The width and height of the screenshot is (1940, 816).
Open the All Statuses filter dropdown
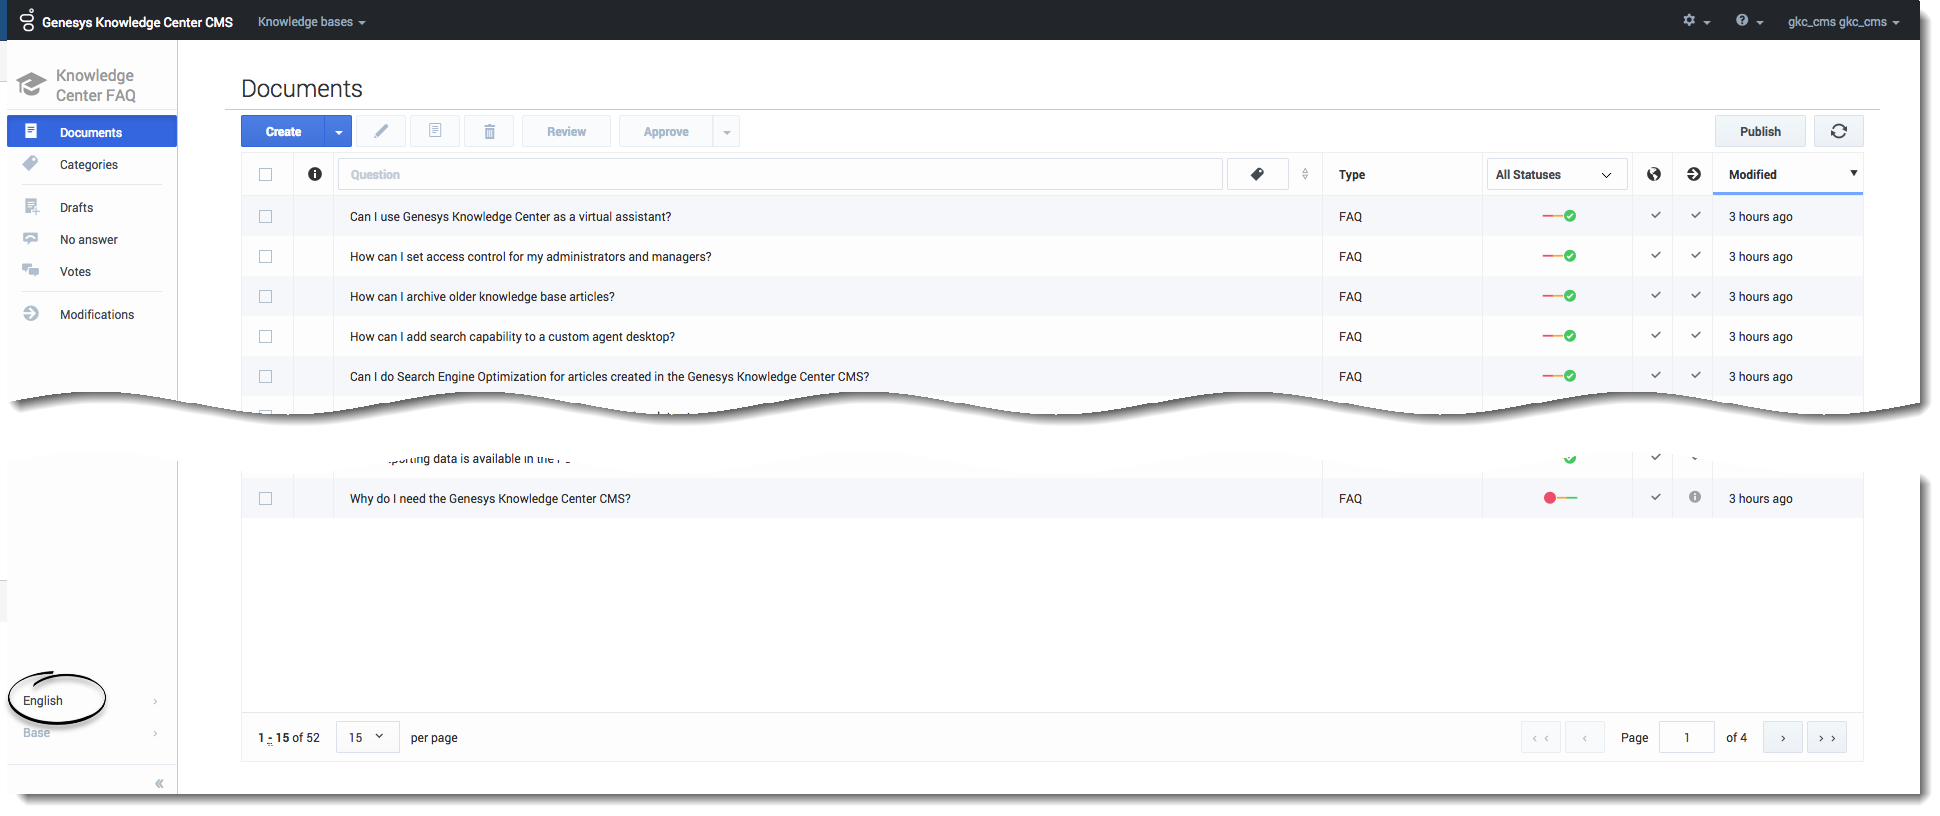click(x=1557, y=174)
